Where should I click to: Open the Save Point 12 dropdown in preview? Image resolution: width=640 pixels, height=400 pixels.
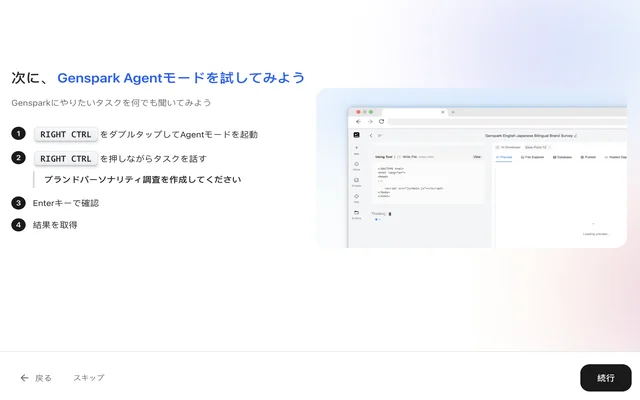pos(538,147)
